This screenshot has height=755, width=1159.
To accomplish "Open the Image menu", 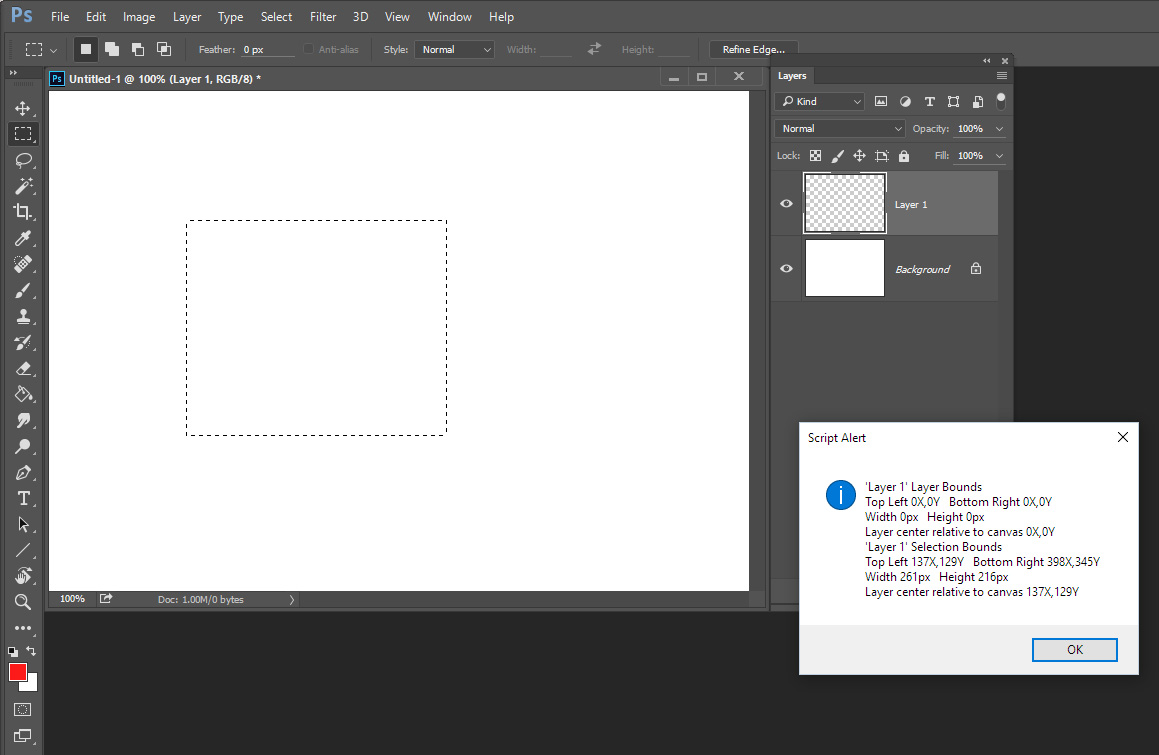I will tap(139, 17).
